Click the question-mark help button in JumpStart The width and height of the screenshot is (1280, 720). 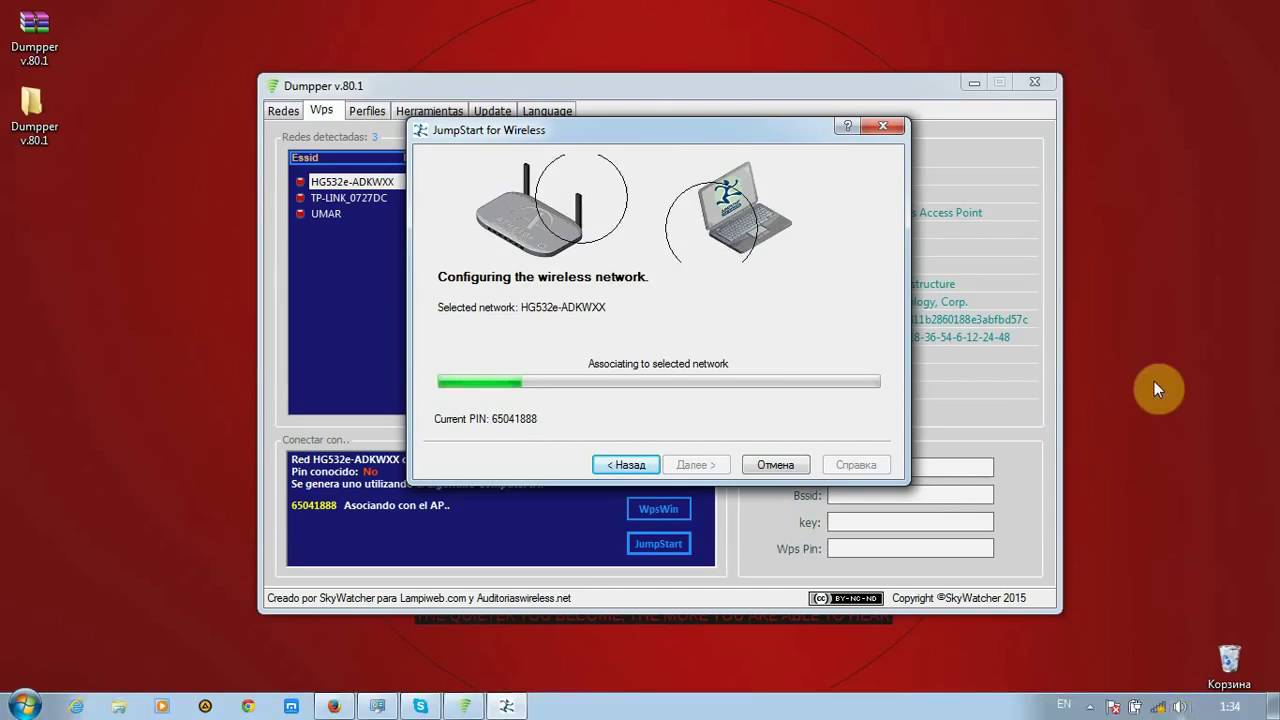pyautogui.click(x=847, y=126)
